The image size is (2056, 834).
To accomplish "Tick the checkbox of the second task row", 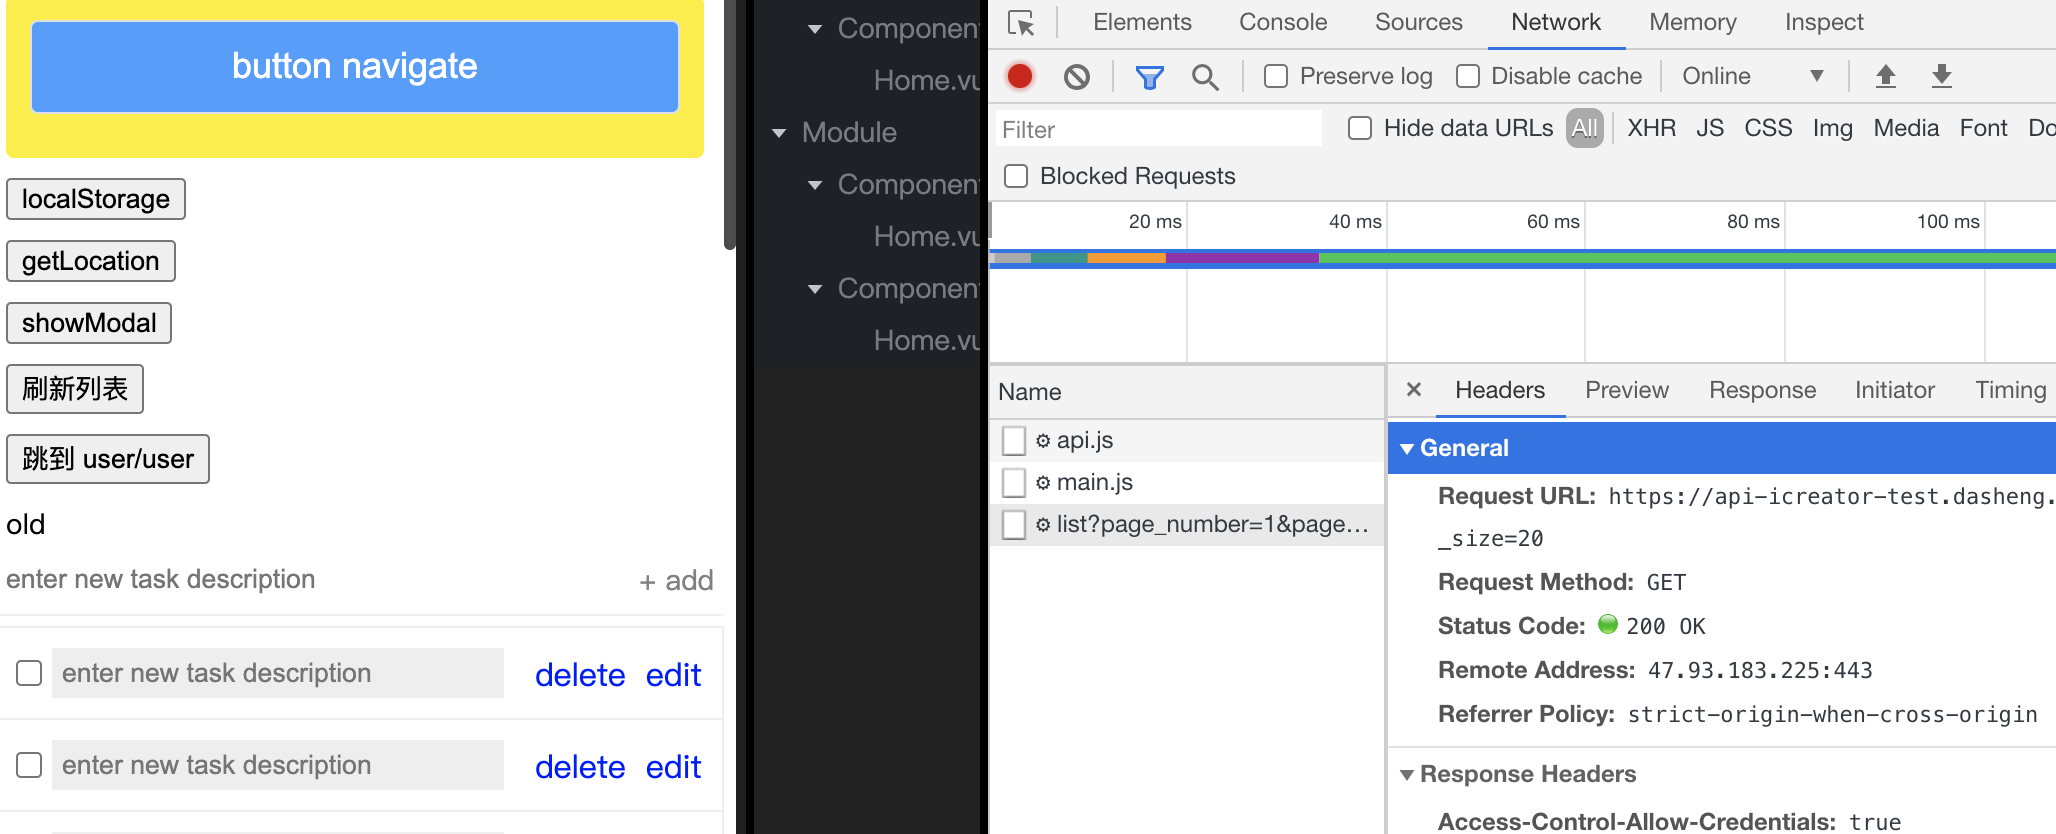I will coord(29,765).
